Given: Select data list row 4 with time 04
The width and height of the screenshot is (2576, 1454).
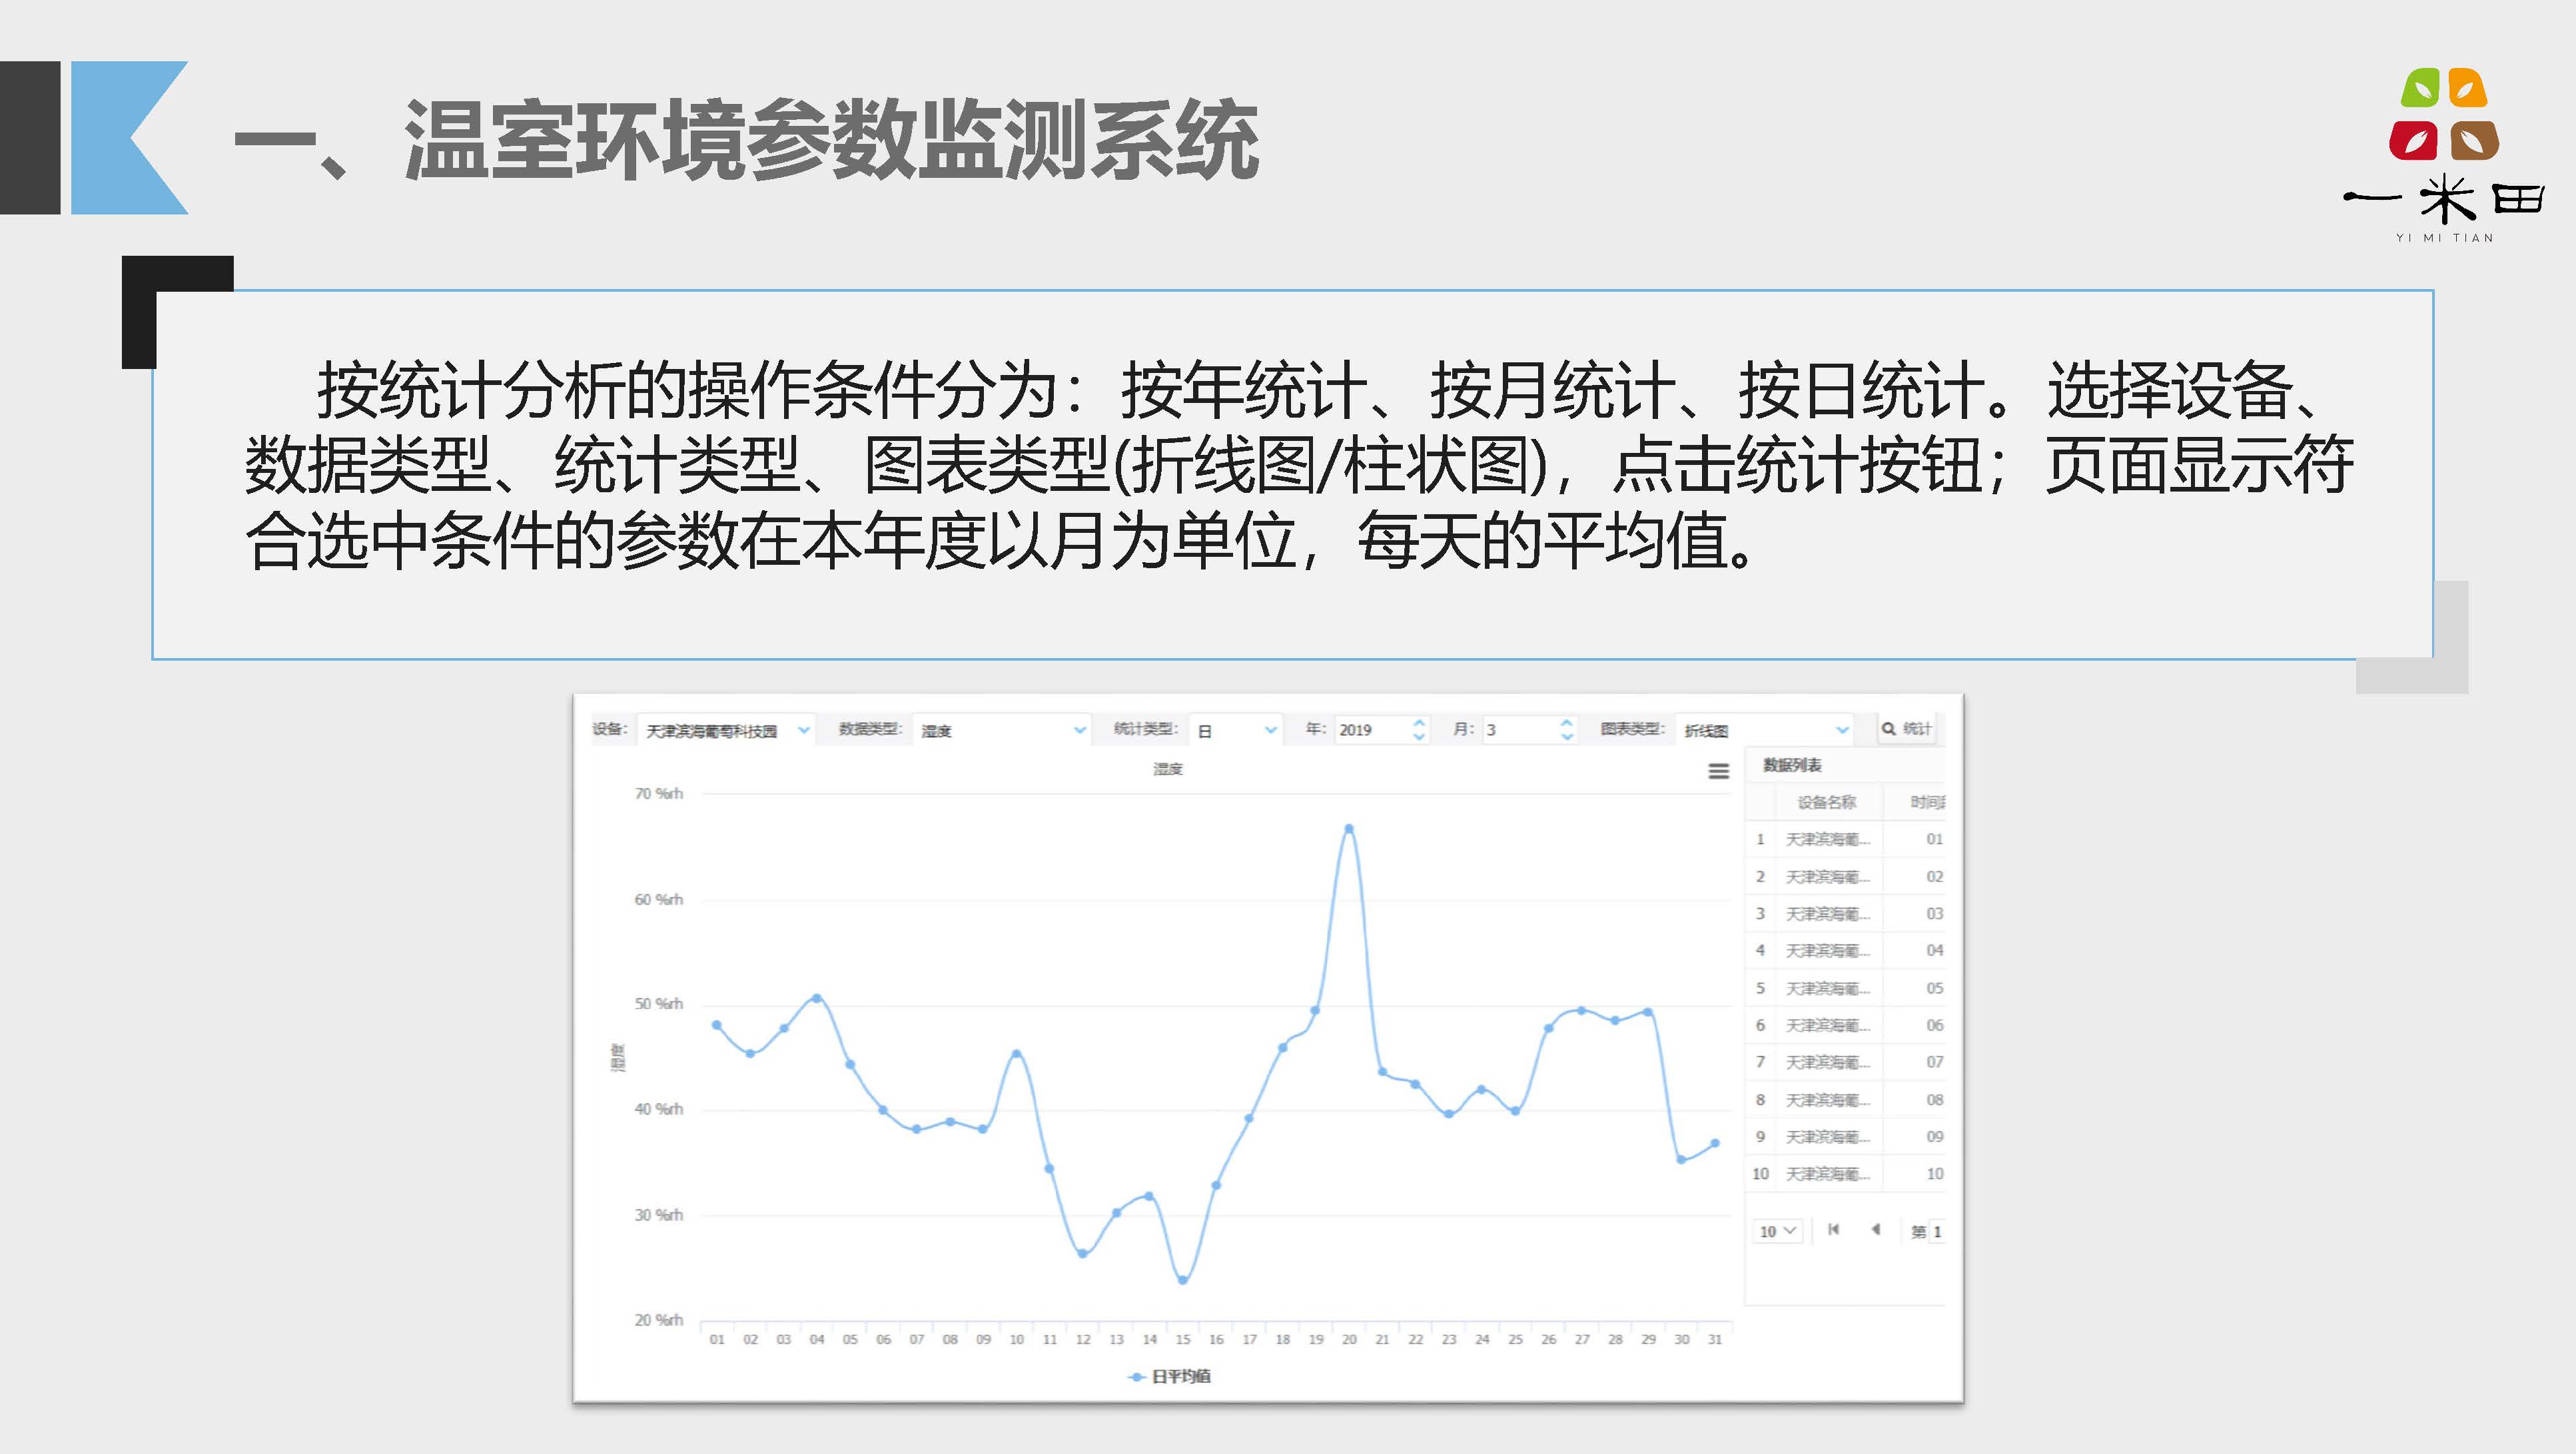Looking at the screenshot, I should (1846, 950).
